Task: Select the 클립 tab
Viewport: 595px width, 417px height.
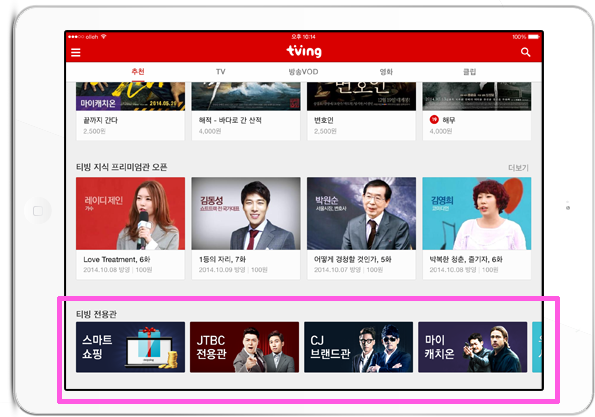Action: [469, 72]
